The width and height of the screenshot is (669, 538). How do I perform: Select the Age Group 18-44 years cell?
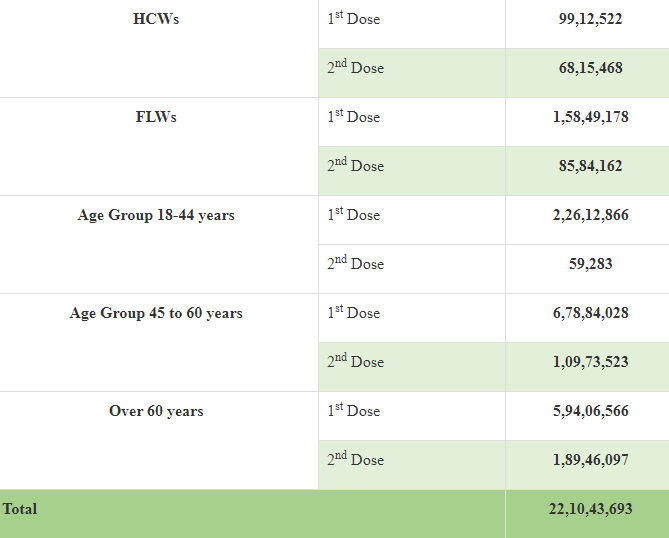156,215
